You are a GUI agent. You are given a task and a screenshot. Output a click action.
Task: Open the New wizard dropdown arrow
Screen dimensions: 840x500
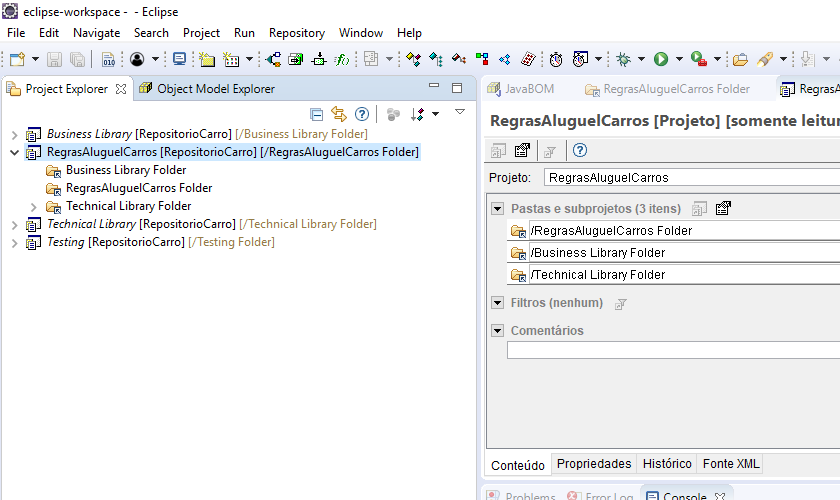point(35,59)
